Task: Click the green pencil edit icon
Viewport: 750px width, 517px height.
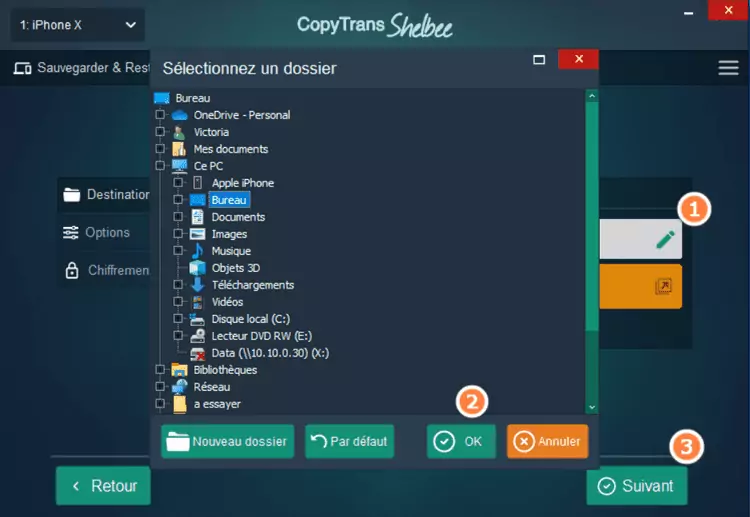Action: pos(665,240)
